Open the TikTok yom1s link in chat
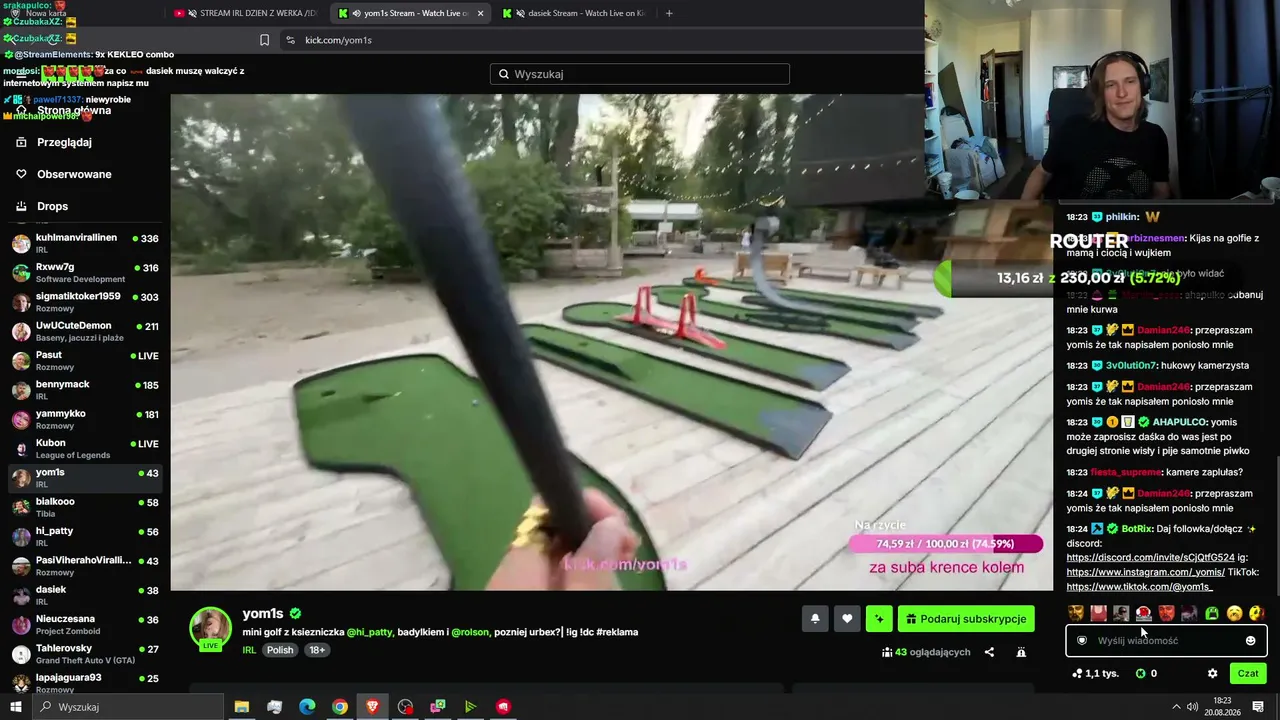 tap(1139, 587)
